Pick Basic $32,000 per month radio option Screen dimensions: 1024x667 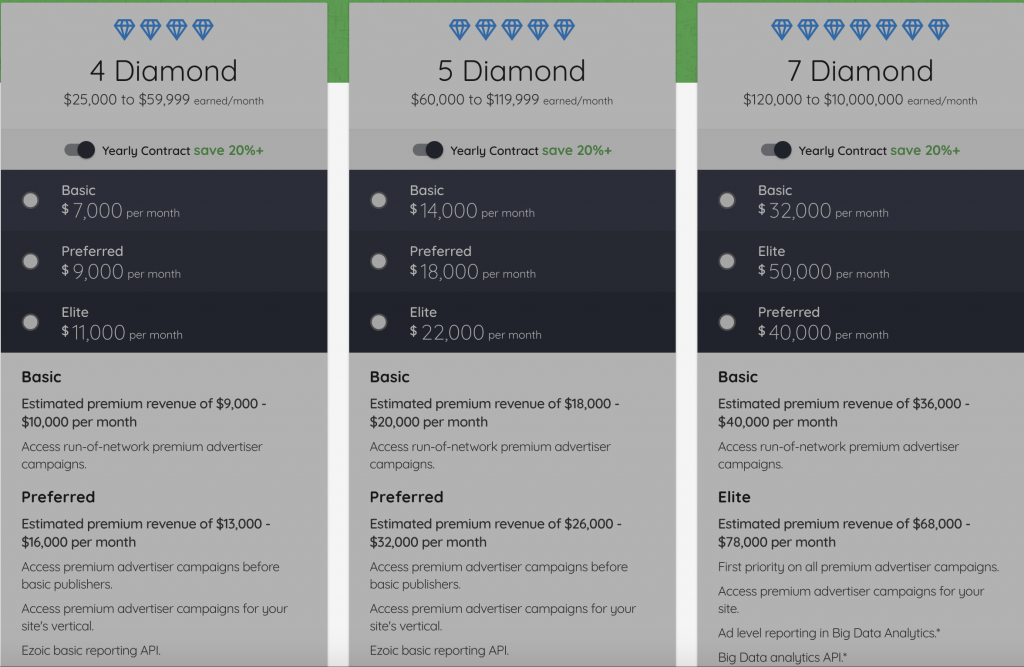pyautogui.click(x=727, y=201)
